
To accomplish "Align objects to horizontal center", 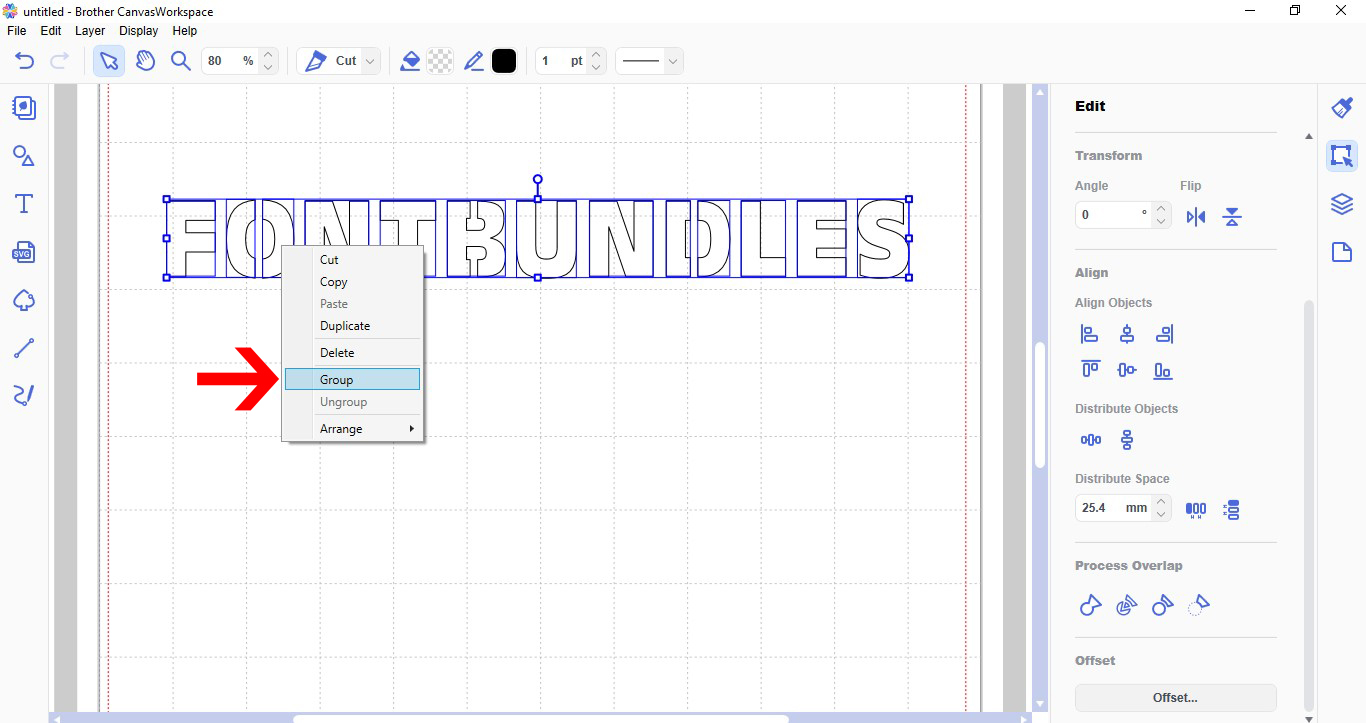I will 1127,334.
